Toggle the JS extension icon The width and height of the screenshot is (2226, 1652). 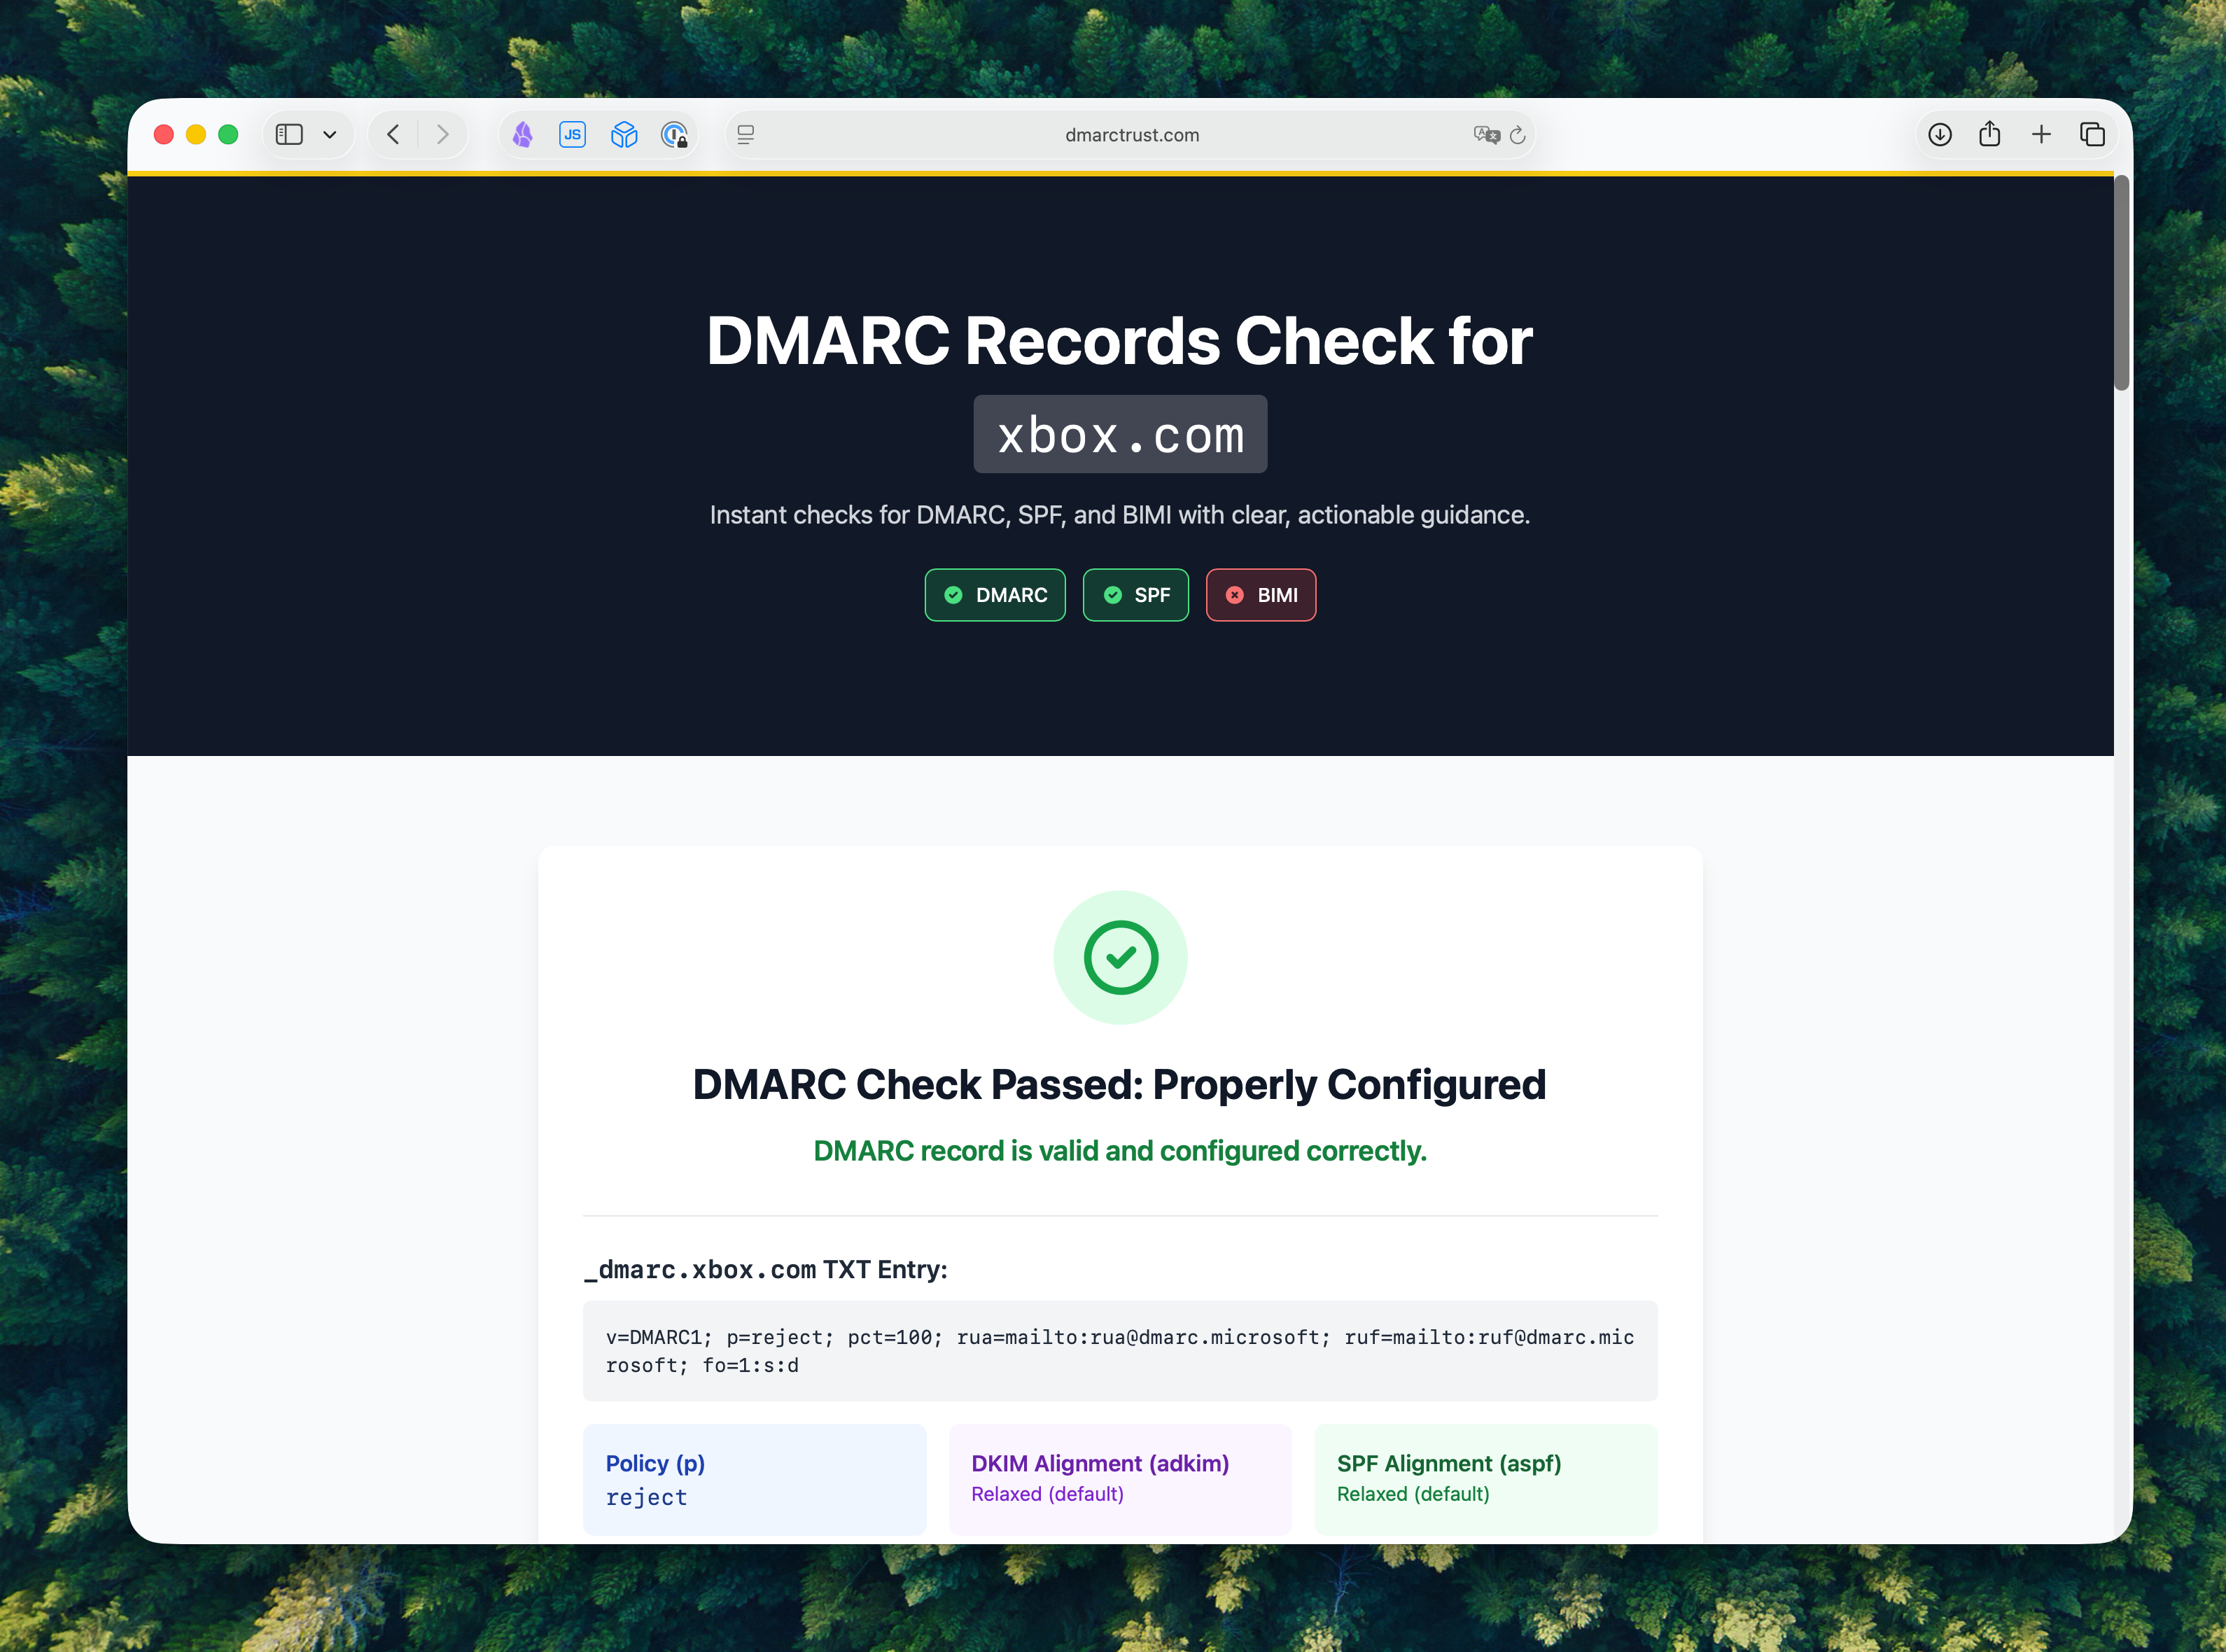click(572, 134)
